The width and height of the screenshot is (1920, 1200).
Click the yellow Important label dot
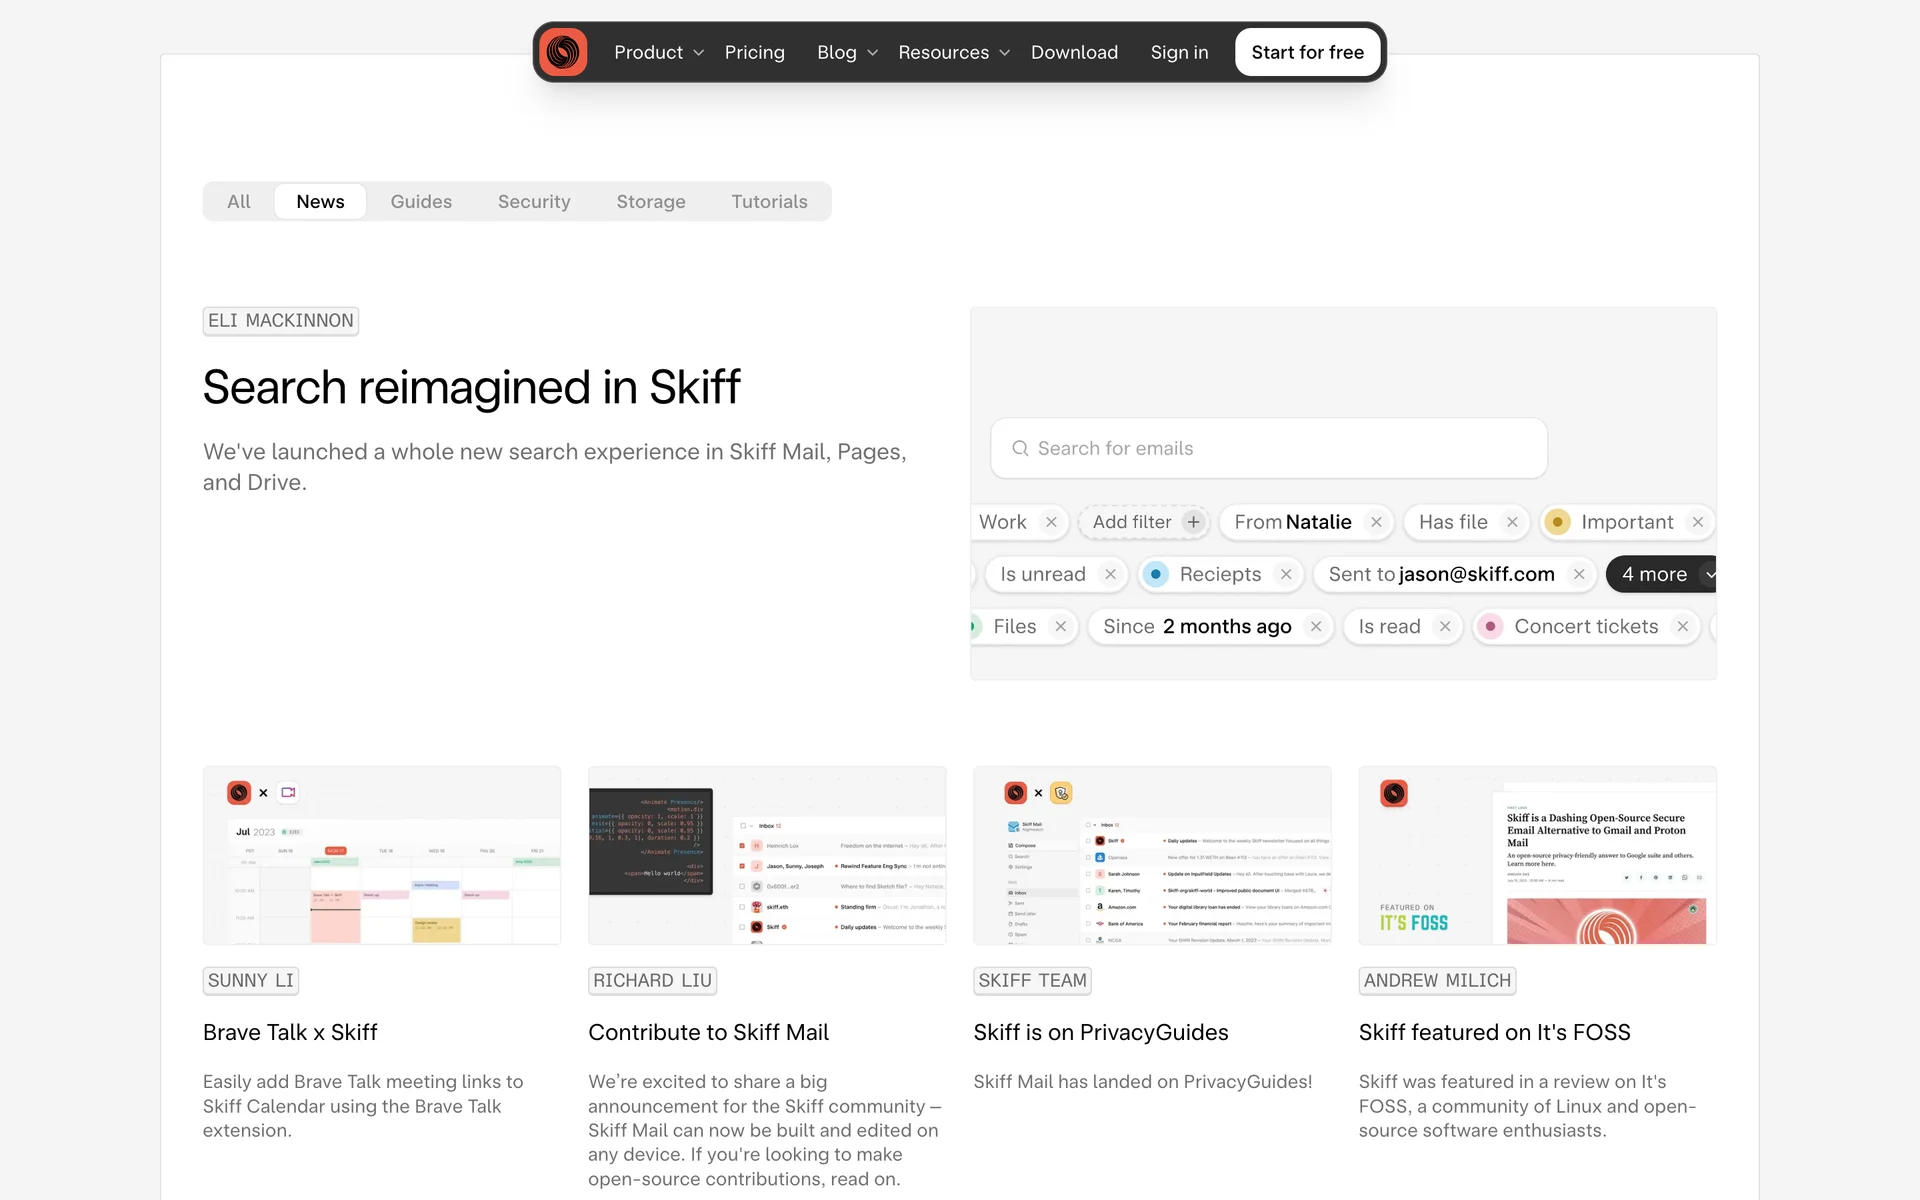[1557, 522]
